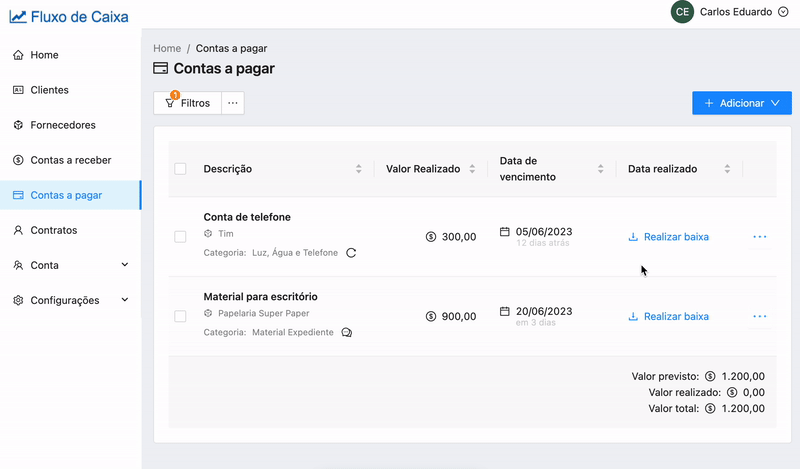Viewport: 800px width, 469px height.
Task: Sort by the Valor Realizado column
Action: [472, 169]
